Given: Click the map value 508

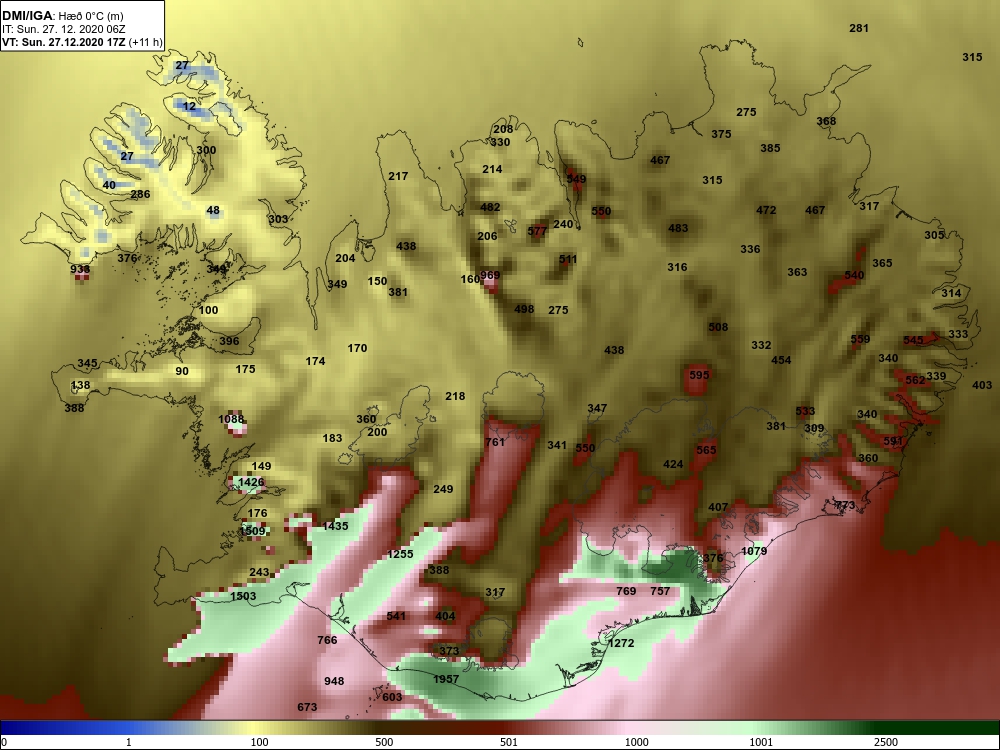Looking at the screenshot, I should [717, 327].
